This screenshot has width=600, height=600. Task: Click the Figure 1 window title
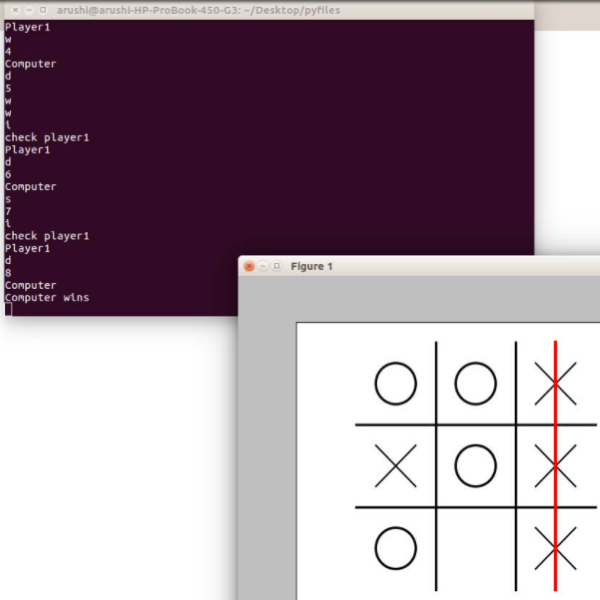click(311, 266)
